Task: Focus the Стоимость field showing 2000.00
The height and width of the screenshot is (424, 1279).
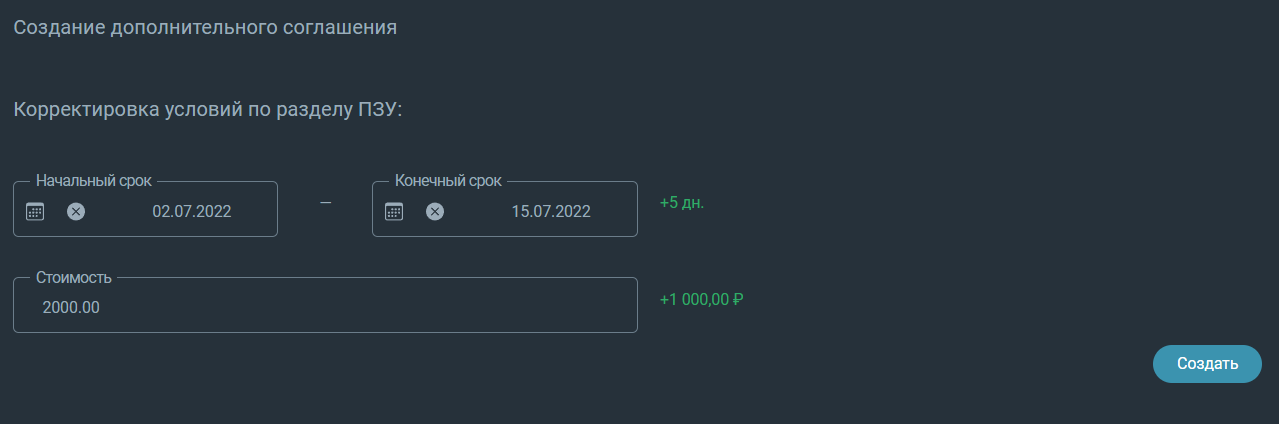Action: tap(325, 305)
